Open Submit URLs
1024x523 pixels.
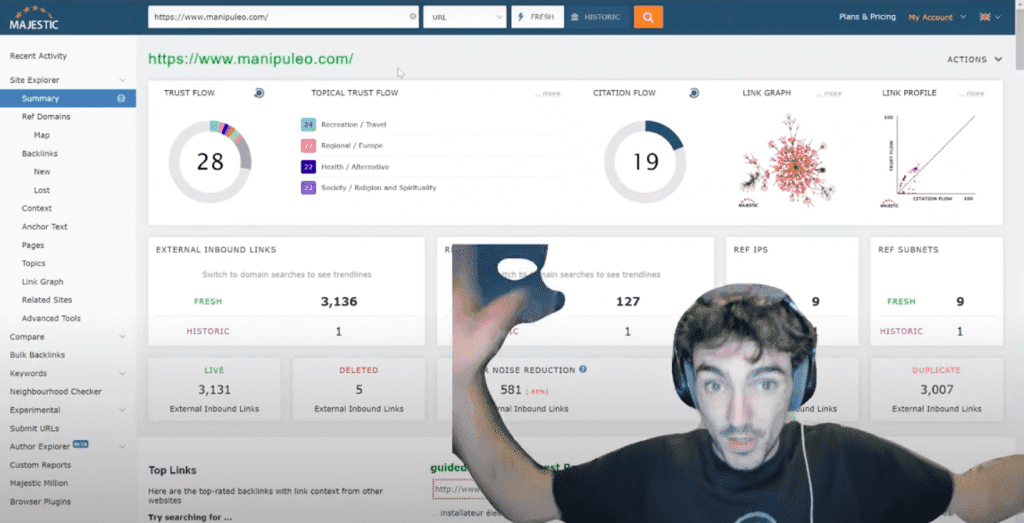[x=34, y=428]
